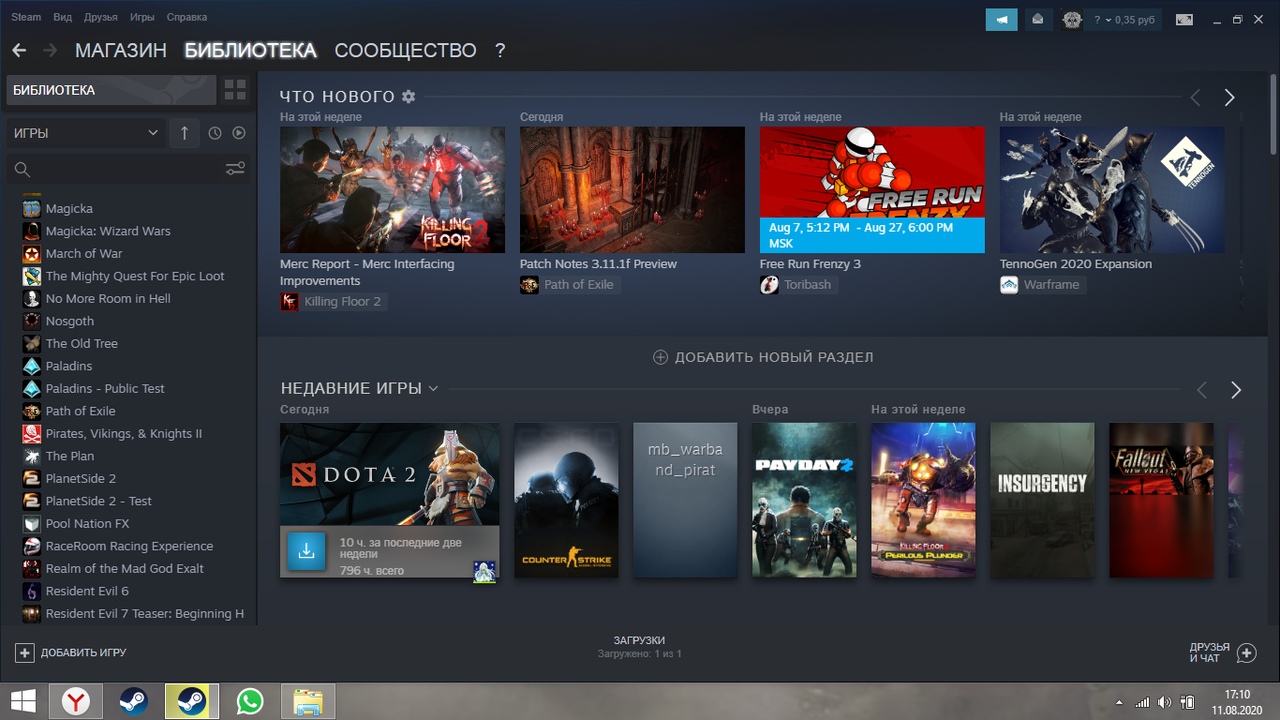
Task: Open WhatsApp from the taskbar
Action: [x=249, y=701]
